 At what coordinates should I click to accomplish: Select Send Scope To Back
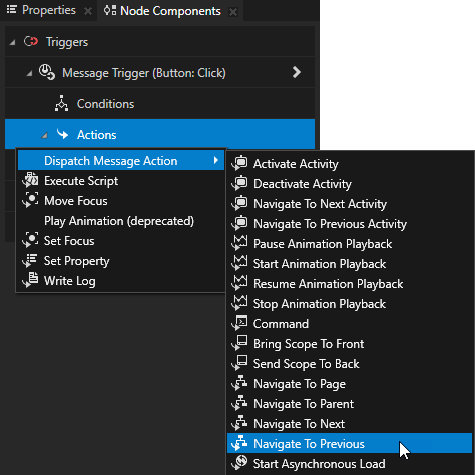pyautogui.click(x=349, y=364)
